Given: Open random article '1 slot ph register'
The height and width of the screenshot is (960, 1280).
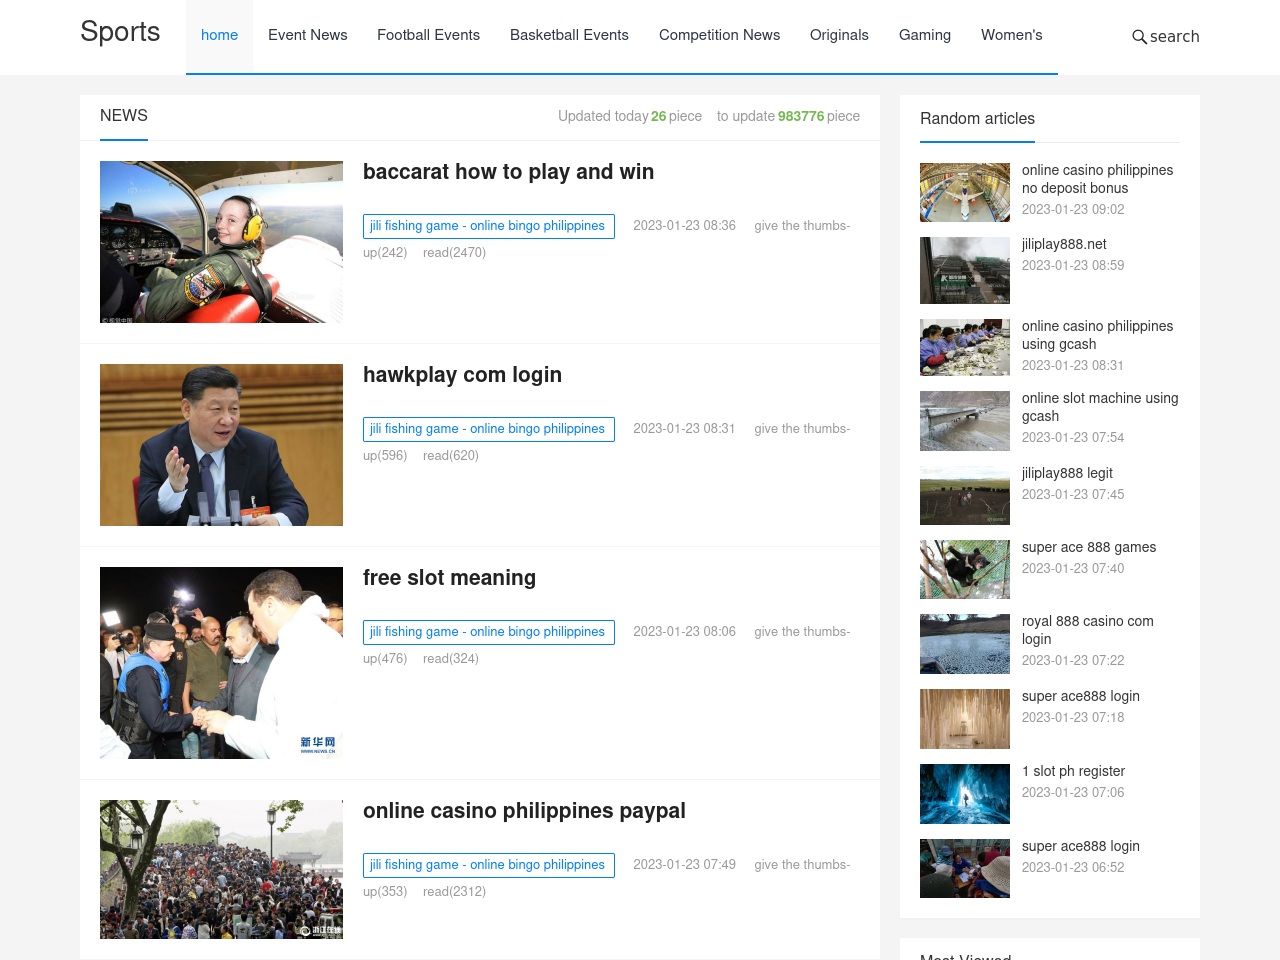Looking at the screenshot, I should click(x=1073, y=771).
